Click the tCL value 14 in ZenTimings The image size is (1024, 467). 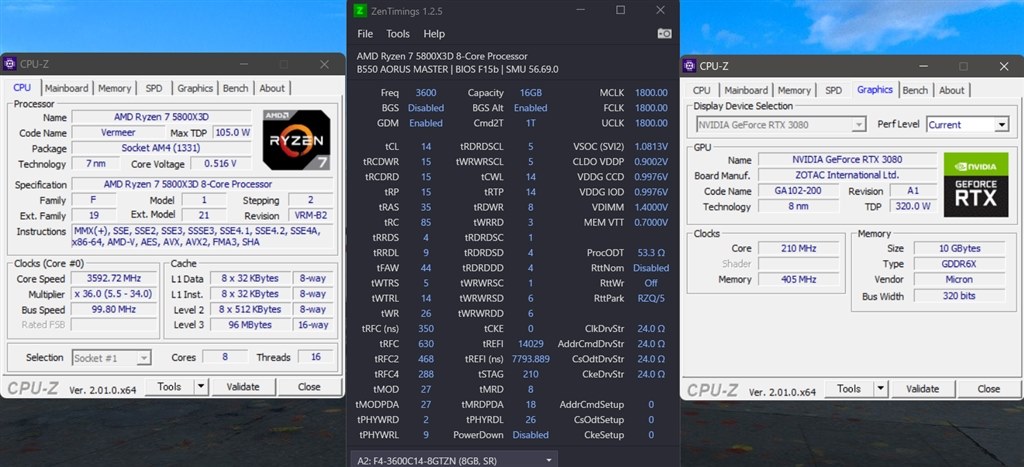pyautogui.click(x=426, y=146)
